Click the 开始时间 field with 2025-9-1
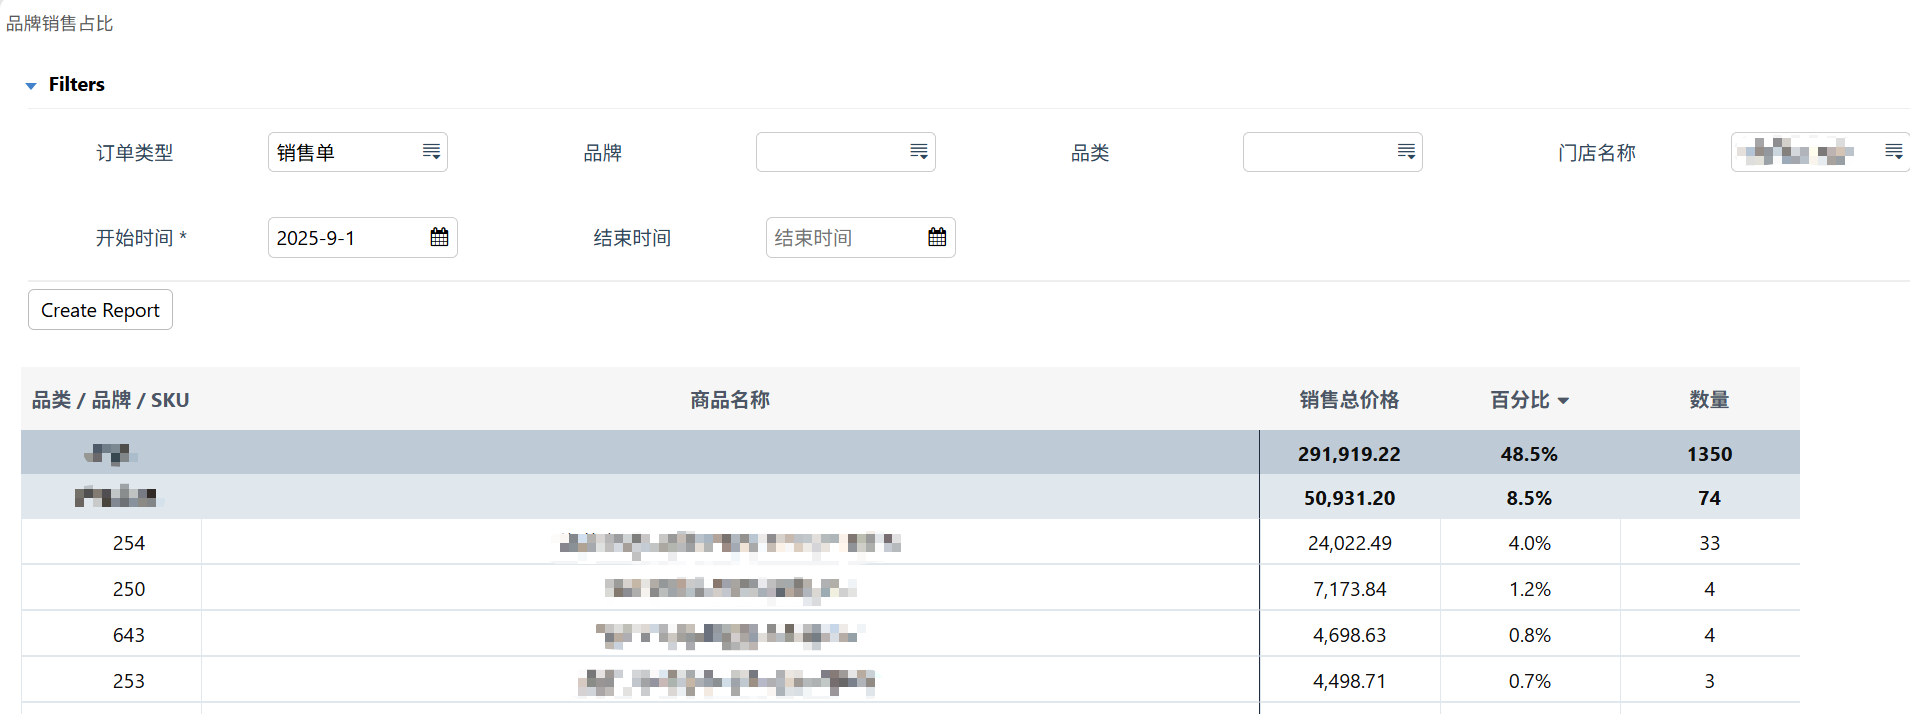The width and height of the screenshot is (1910, 714). click(x=363, y=237)
